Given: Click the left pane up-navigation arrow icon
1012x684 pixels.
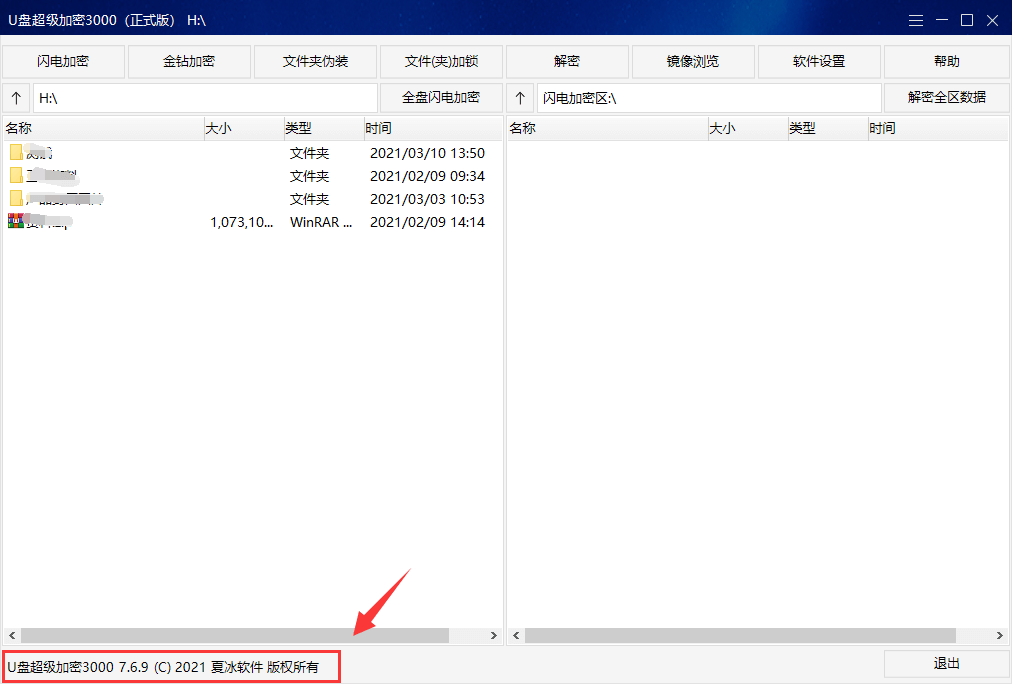Looking at the screenshot, I should [15, 97].
